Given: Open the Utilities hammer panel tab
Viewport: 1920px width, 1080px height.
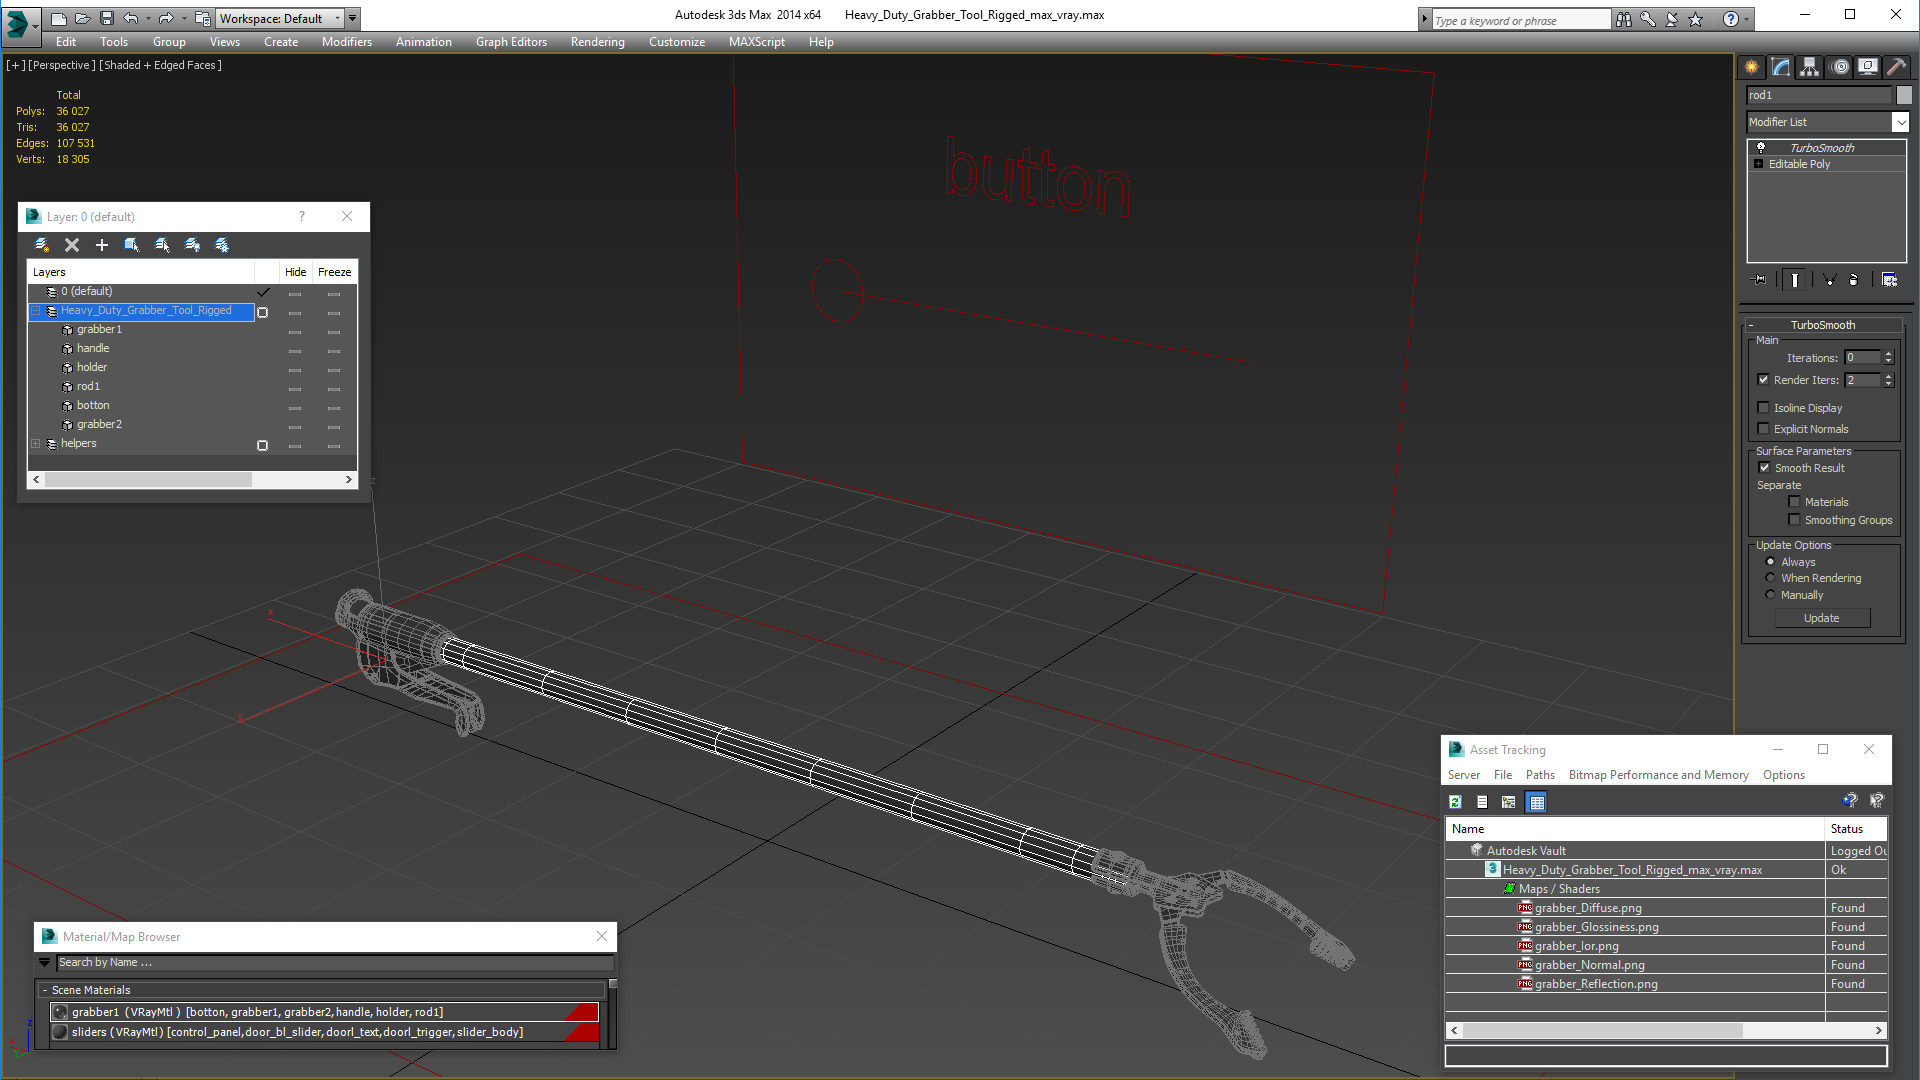Looking at the screenshot, I should (x=1896, y=67).
